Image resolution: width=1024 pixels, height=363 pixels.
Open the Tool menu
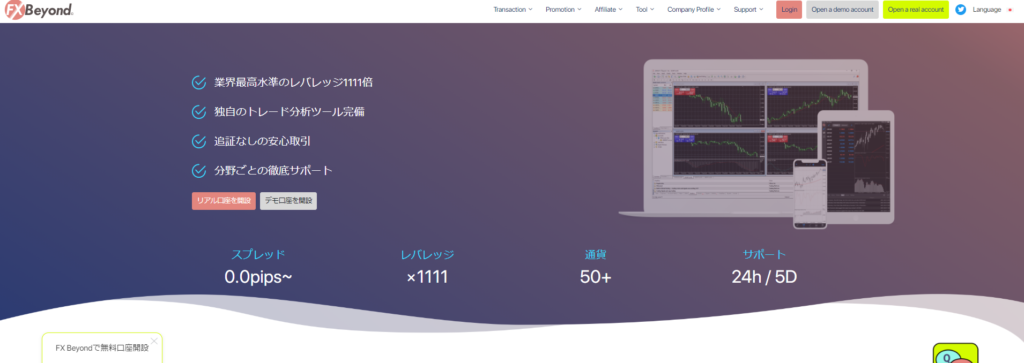tap(645, 10)
